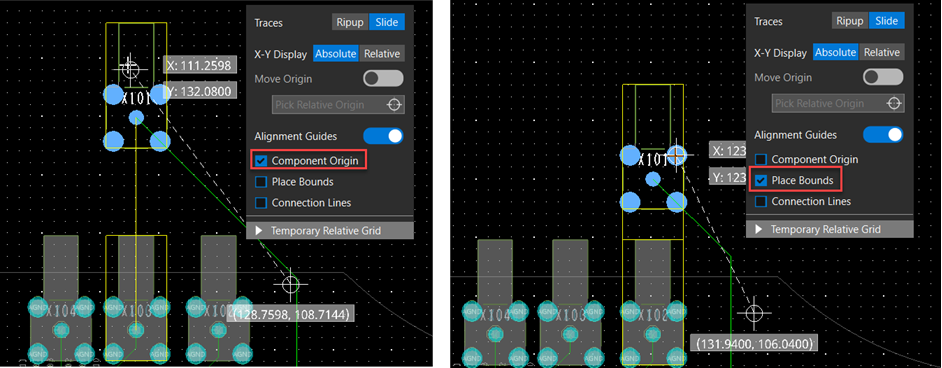
Task: Check Component Origin checkbox in right panel
Action: pyautogui.click(x=761, y=160)
